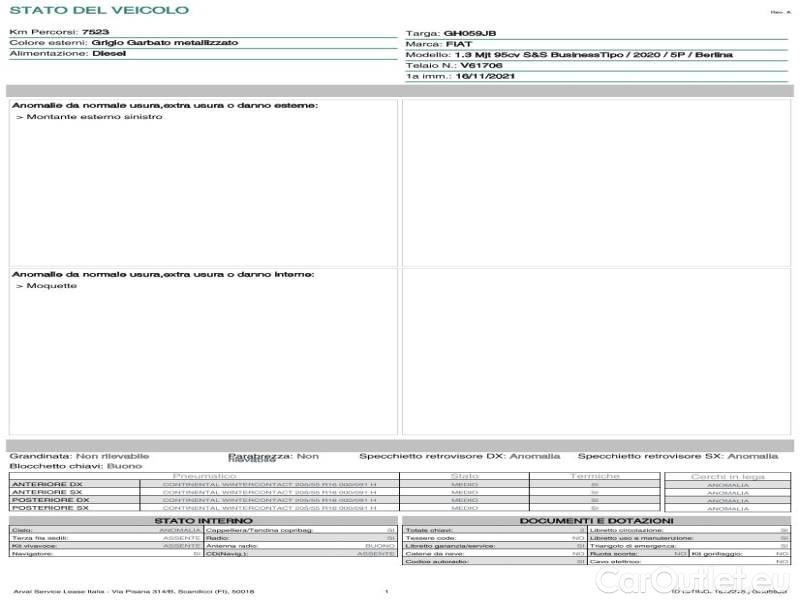Select the 'Navigatore:' row label

[32, 554]
